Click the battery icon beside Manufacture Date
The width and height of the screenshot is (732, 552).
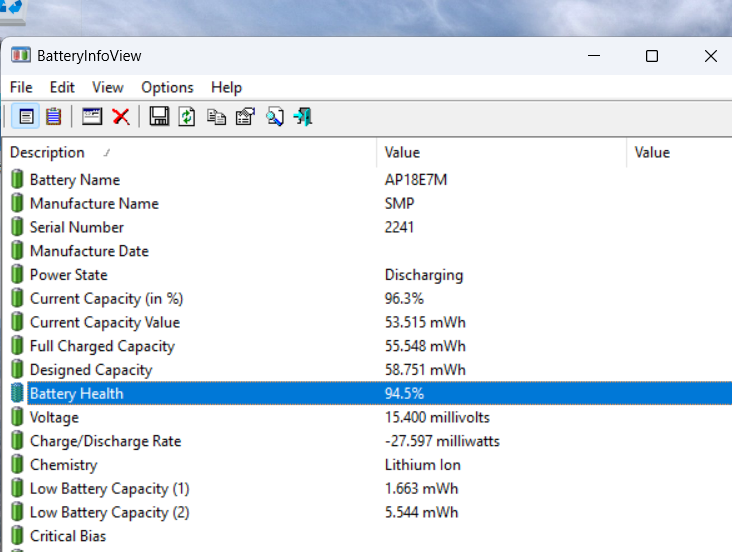[x=17, y=251]
